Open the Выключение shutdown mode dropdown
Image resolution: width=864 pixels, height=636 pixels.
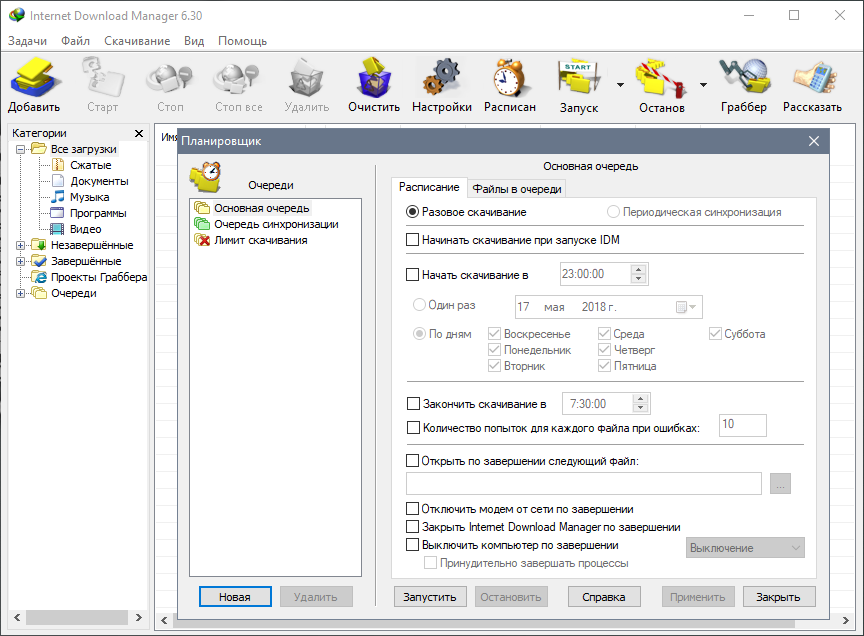pyautogui.click(x=745, y=548)
